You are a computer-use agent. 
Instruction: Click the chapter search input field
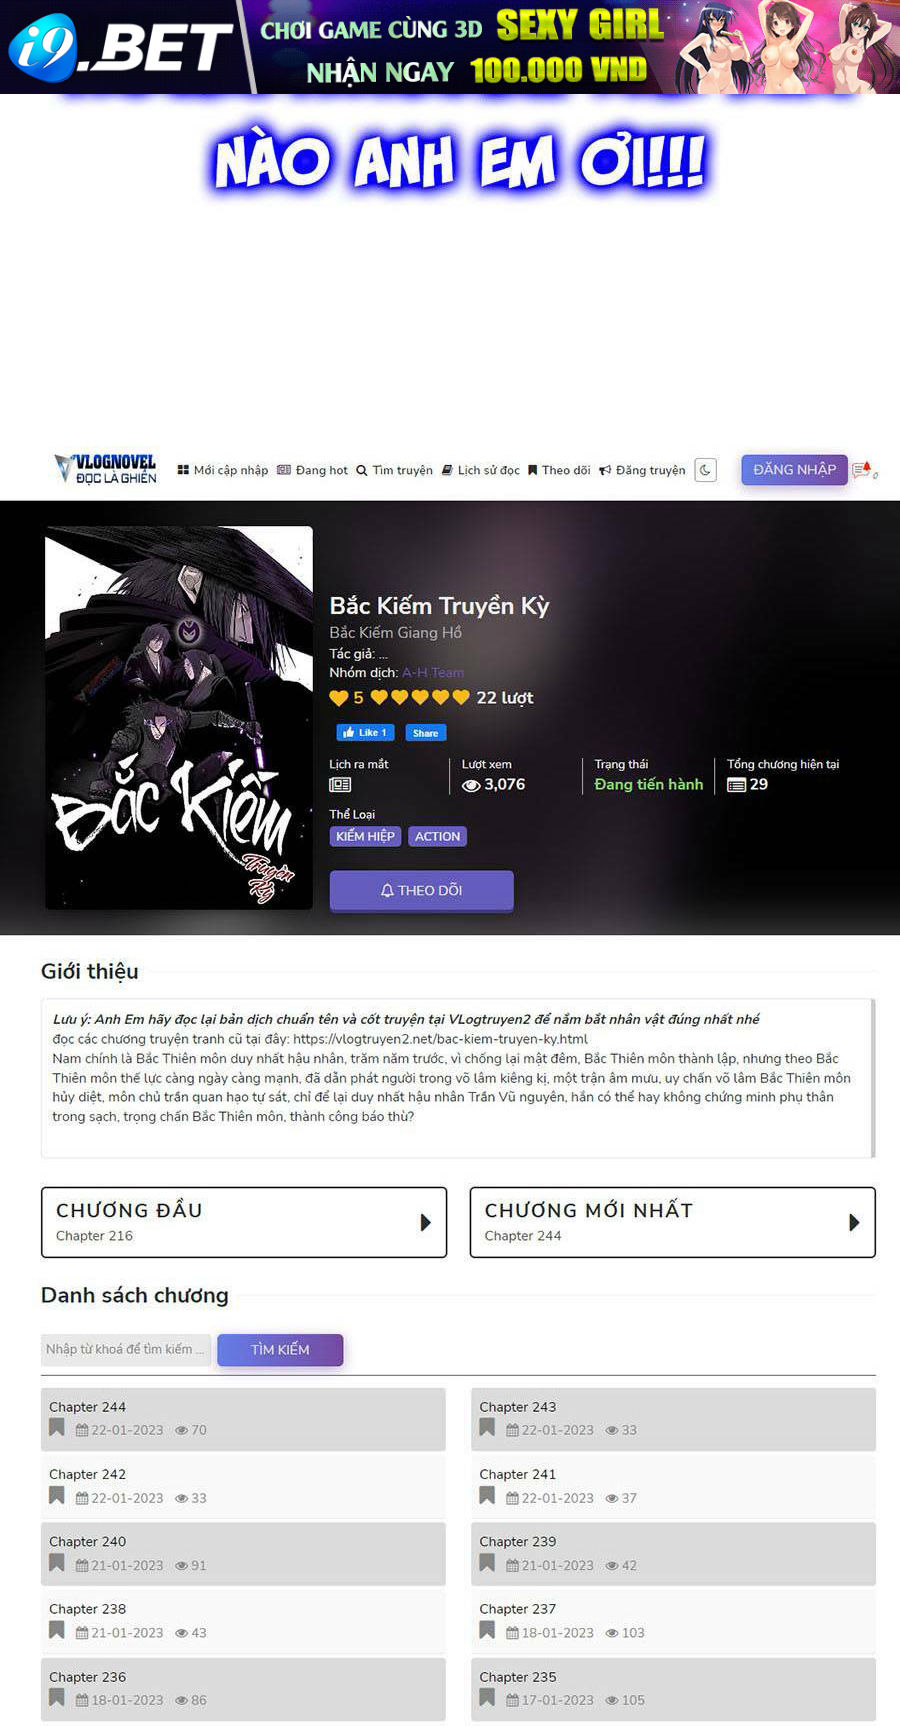[x=126, y=1349]
